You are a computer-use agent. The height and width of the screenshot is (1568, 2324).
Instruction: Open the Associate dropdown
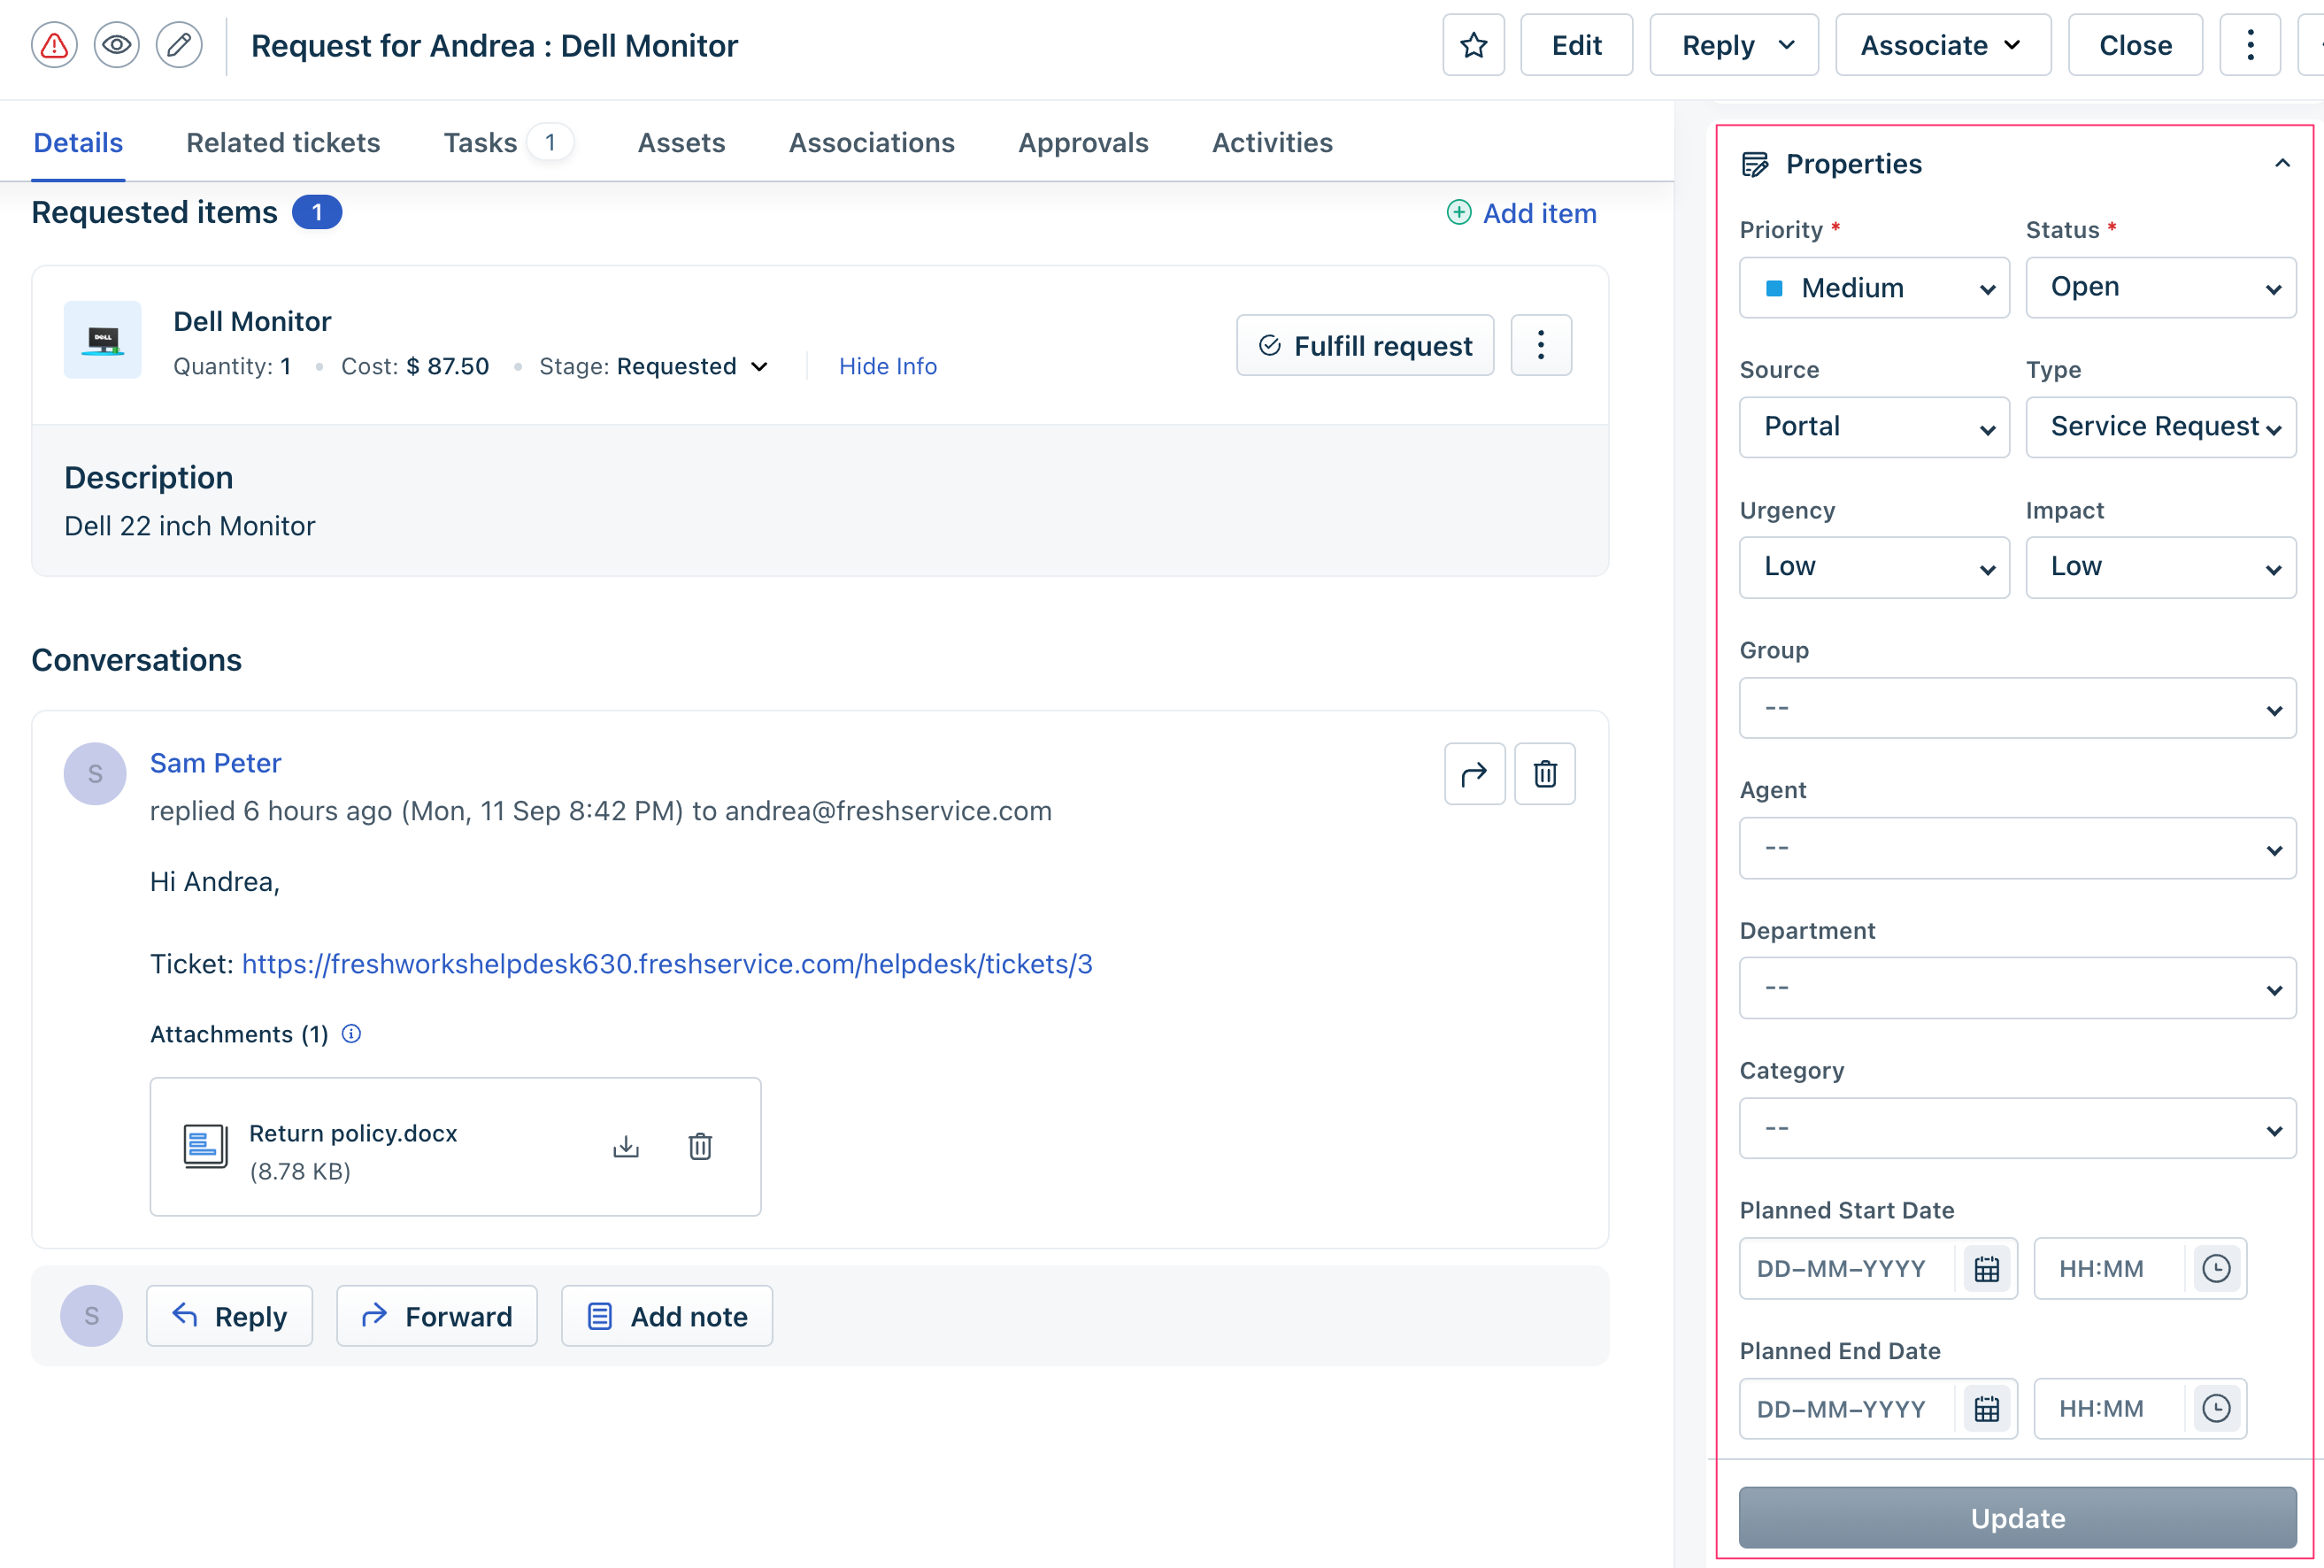[x=1942, y=45]
